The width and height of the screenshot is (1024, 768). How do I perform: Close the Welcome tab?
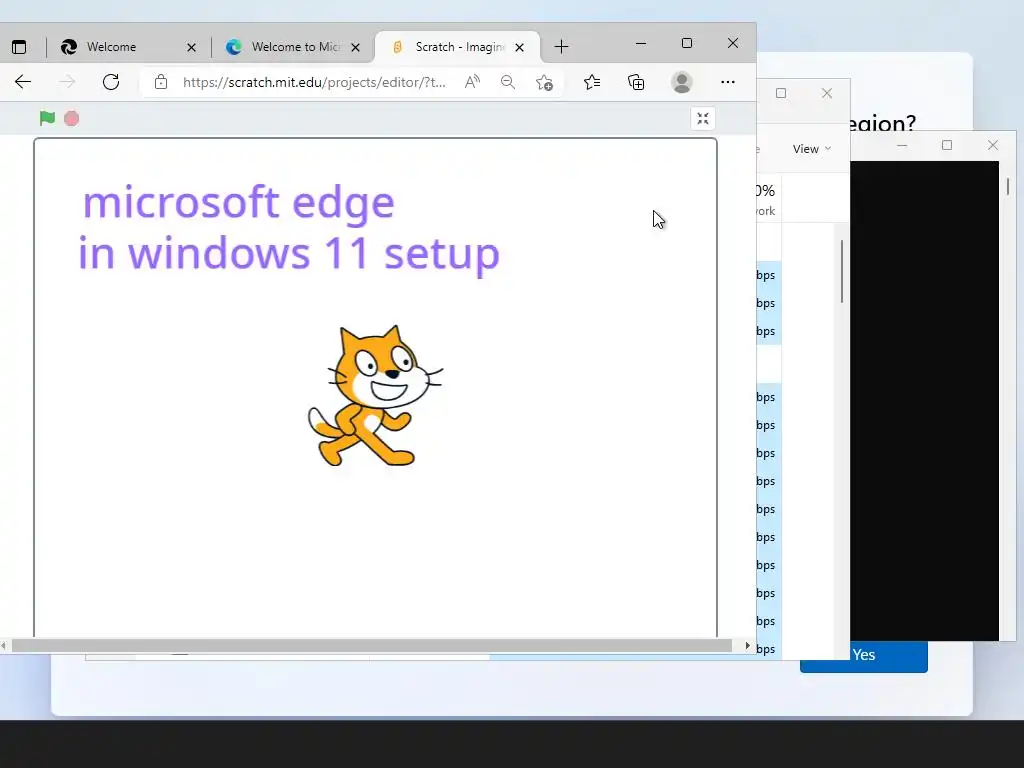191,47
